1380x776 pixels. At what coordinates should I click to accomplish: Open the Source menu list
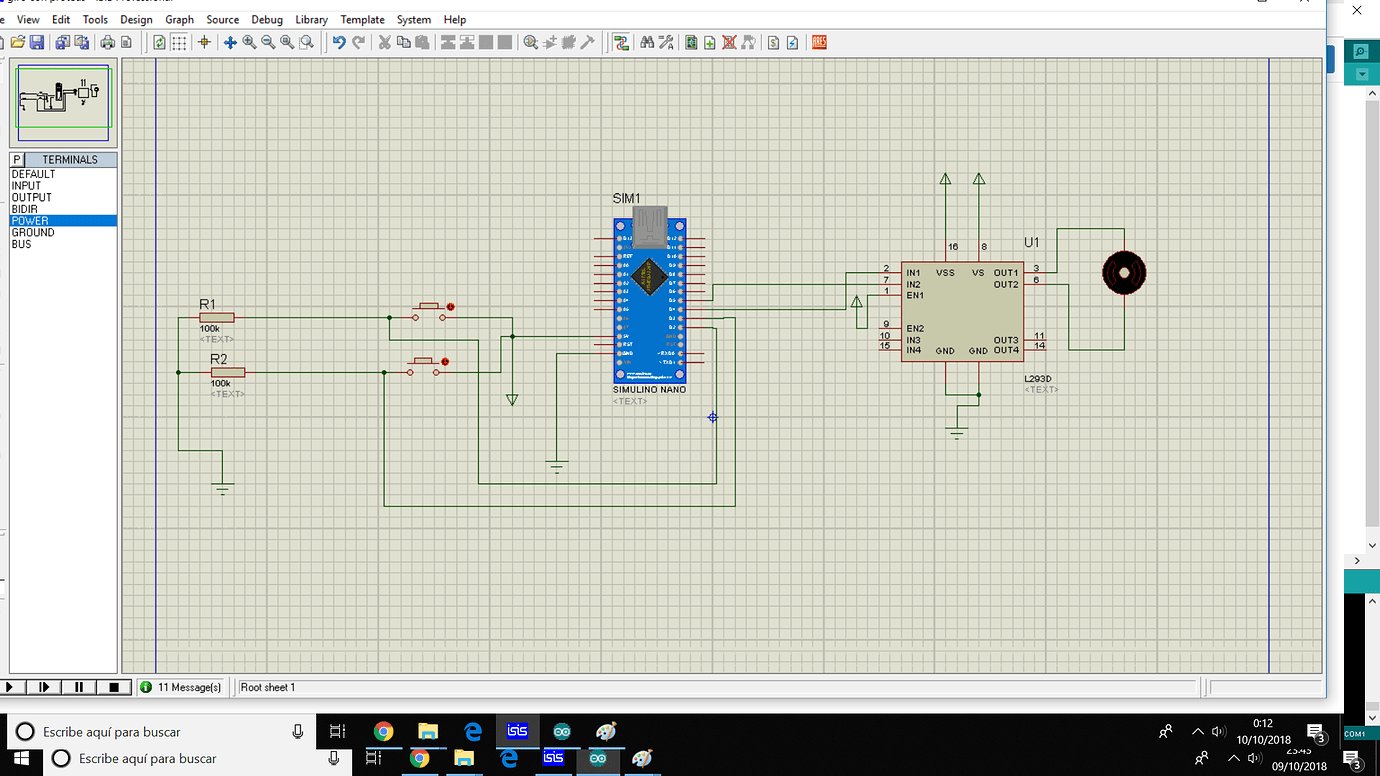pos(222,19)
